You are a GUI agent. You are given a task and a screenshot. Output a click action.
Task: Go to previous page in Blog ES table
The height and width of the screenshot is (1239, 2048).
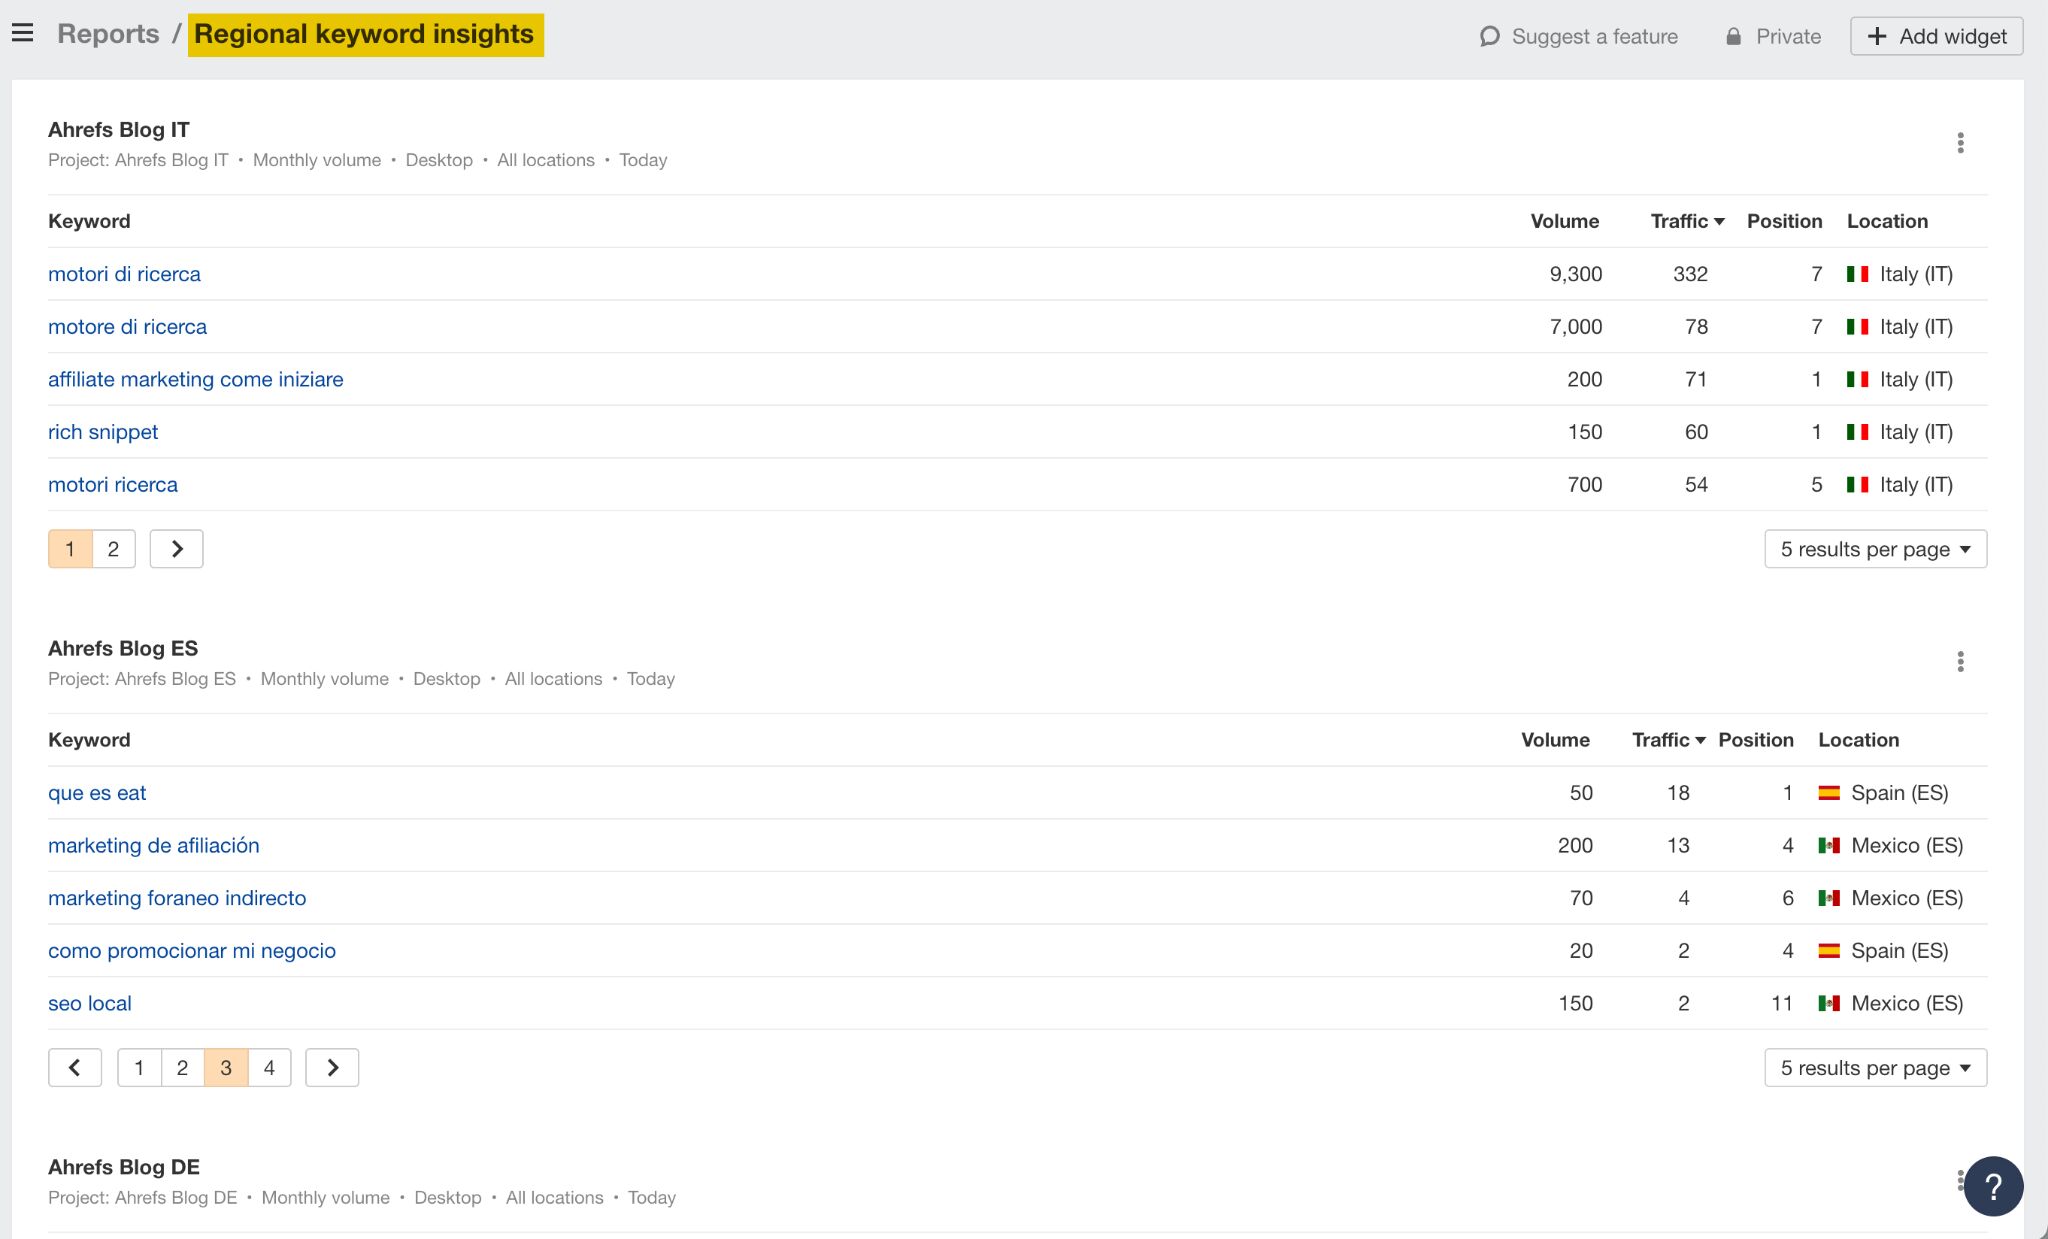(75, 1068)
